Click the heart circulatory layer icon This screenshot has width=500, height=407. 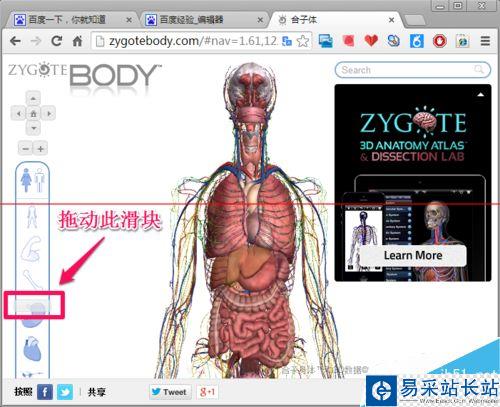click(x=32, y=349)
